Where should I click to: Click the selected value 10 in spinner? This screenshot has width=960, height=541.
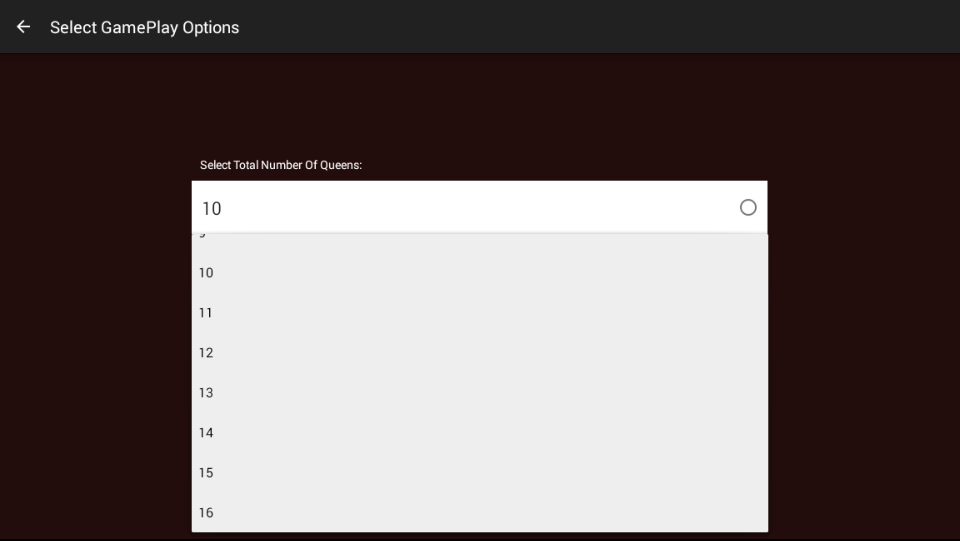click(x=212, y=208)
